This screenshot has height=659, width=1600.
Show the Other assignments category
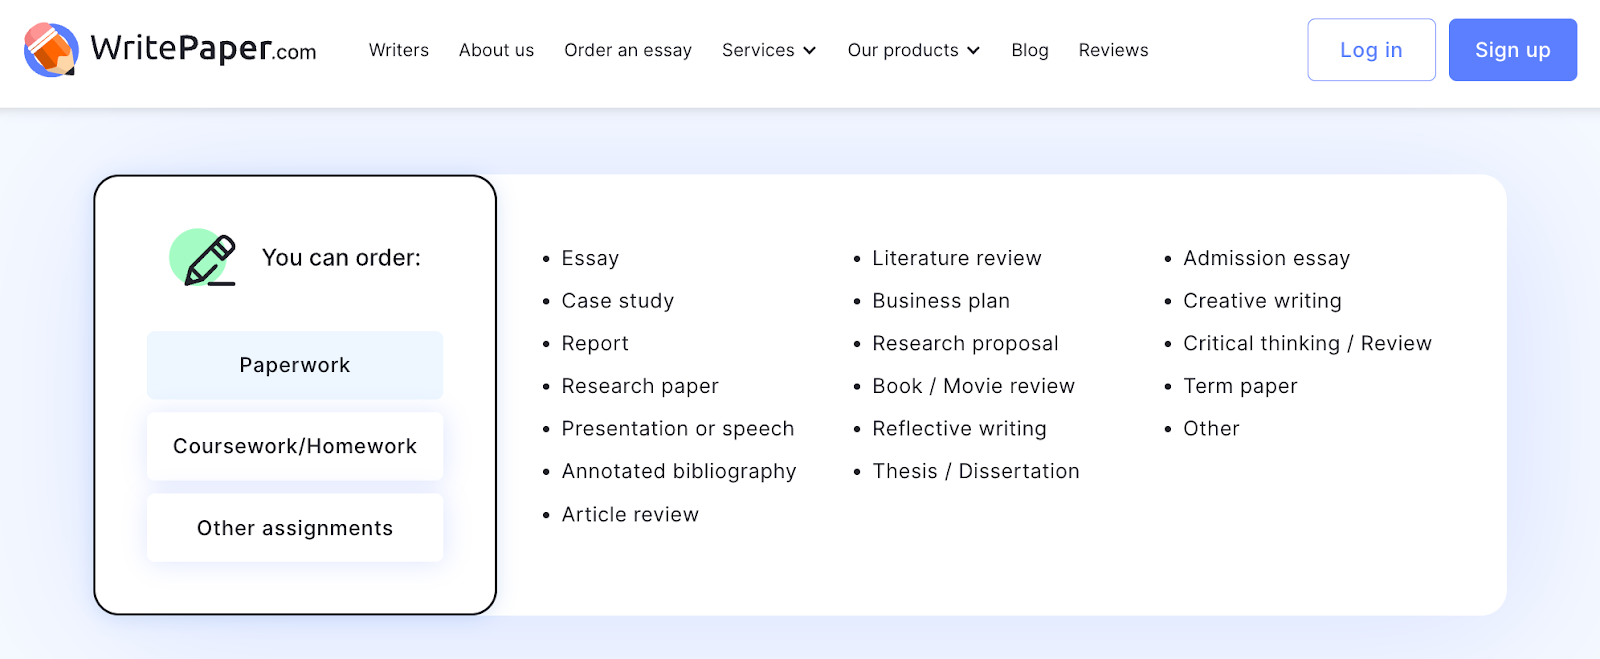[295, 528]
